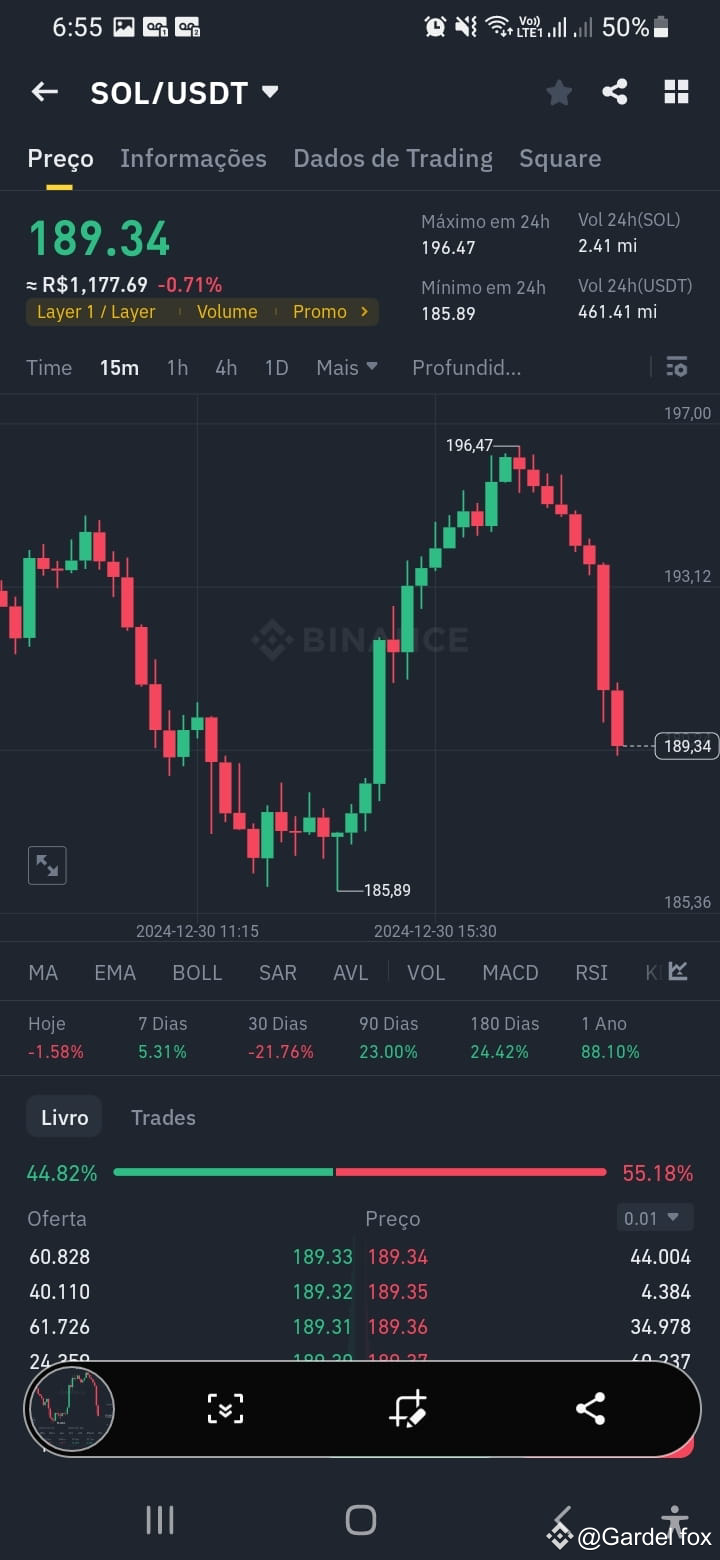Image resolution: width=720 pixels, height=1560 pixels.
Task: Open chart settings icon beside Profundidade
Action: (677, 367)
